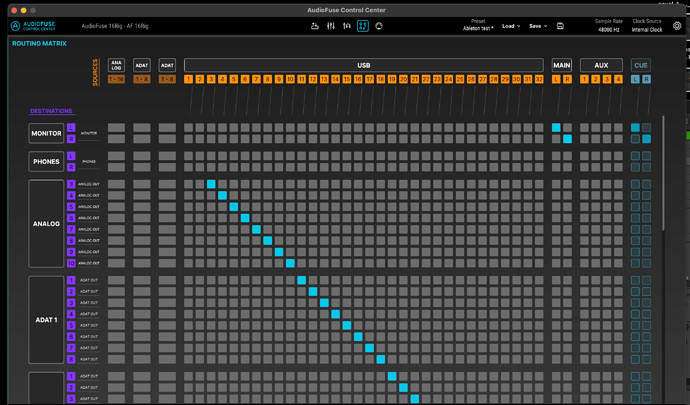Click the MONITOR destination group button
The image size is (690, 405).
[x=46, y=133]
